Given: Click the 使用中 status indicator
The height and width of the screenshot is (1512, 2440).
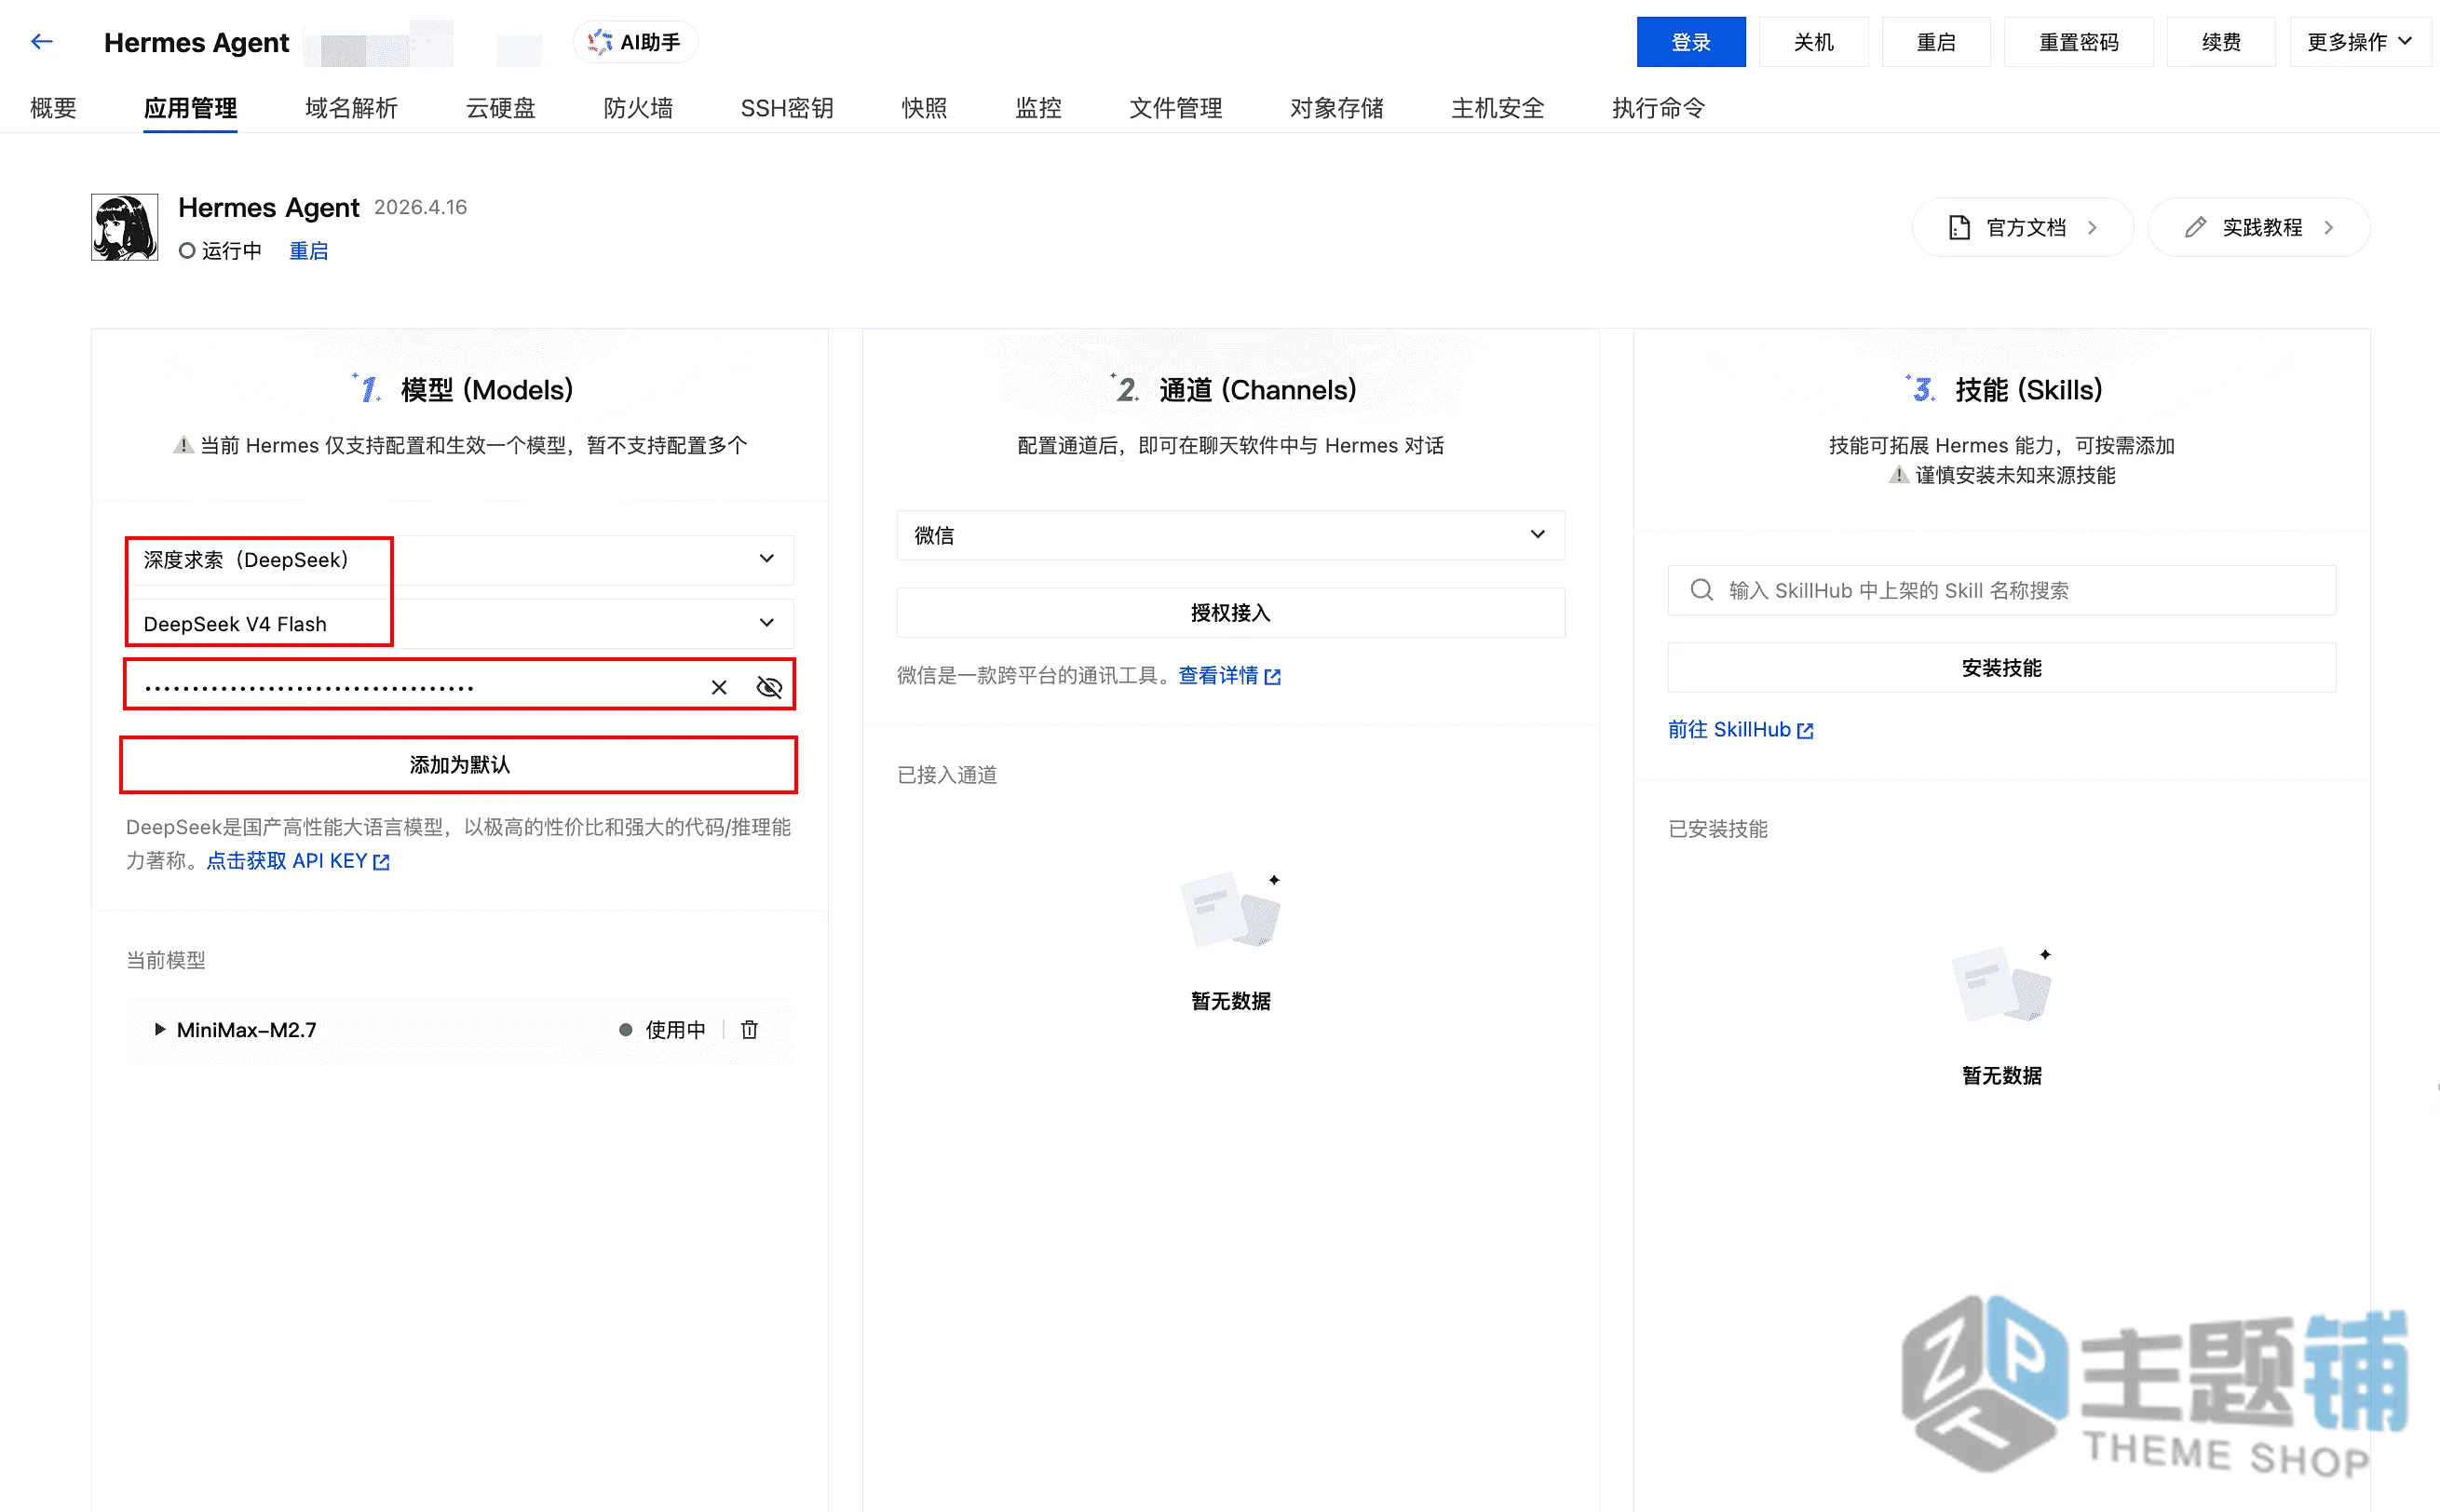Looking at the screenshot, I should 662,1029.
